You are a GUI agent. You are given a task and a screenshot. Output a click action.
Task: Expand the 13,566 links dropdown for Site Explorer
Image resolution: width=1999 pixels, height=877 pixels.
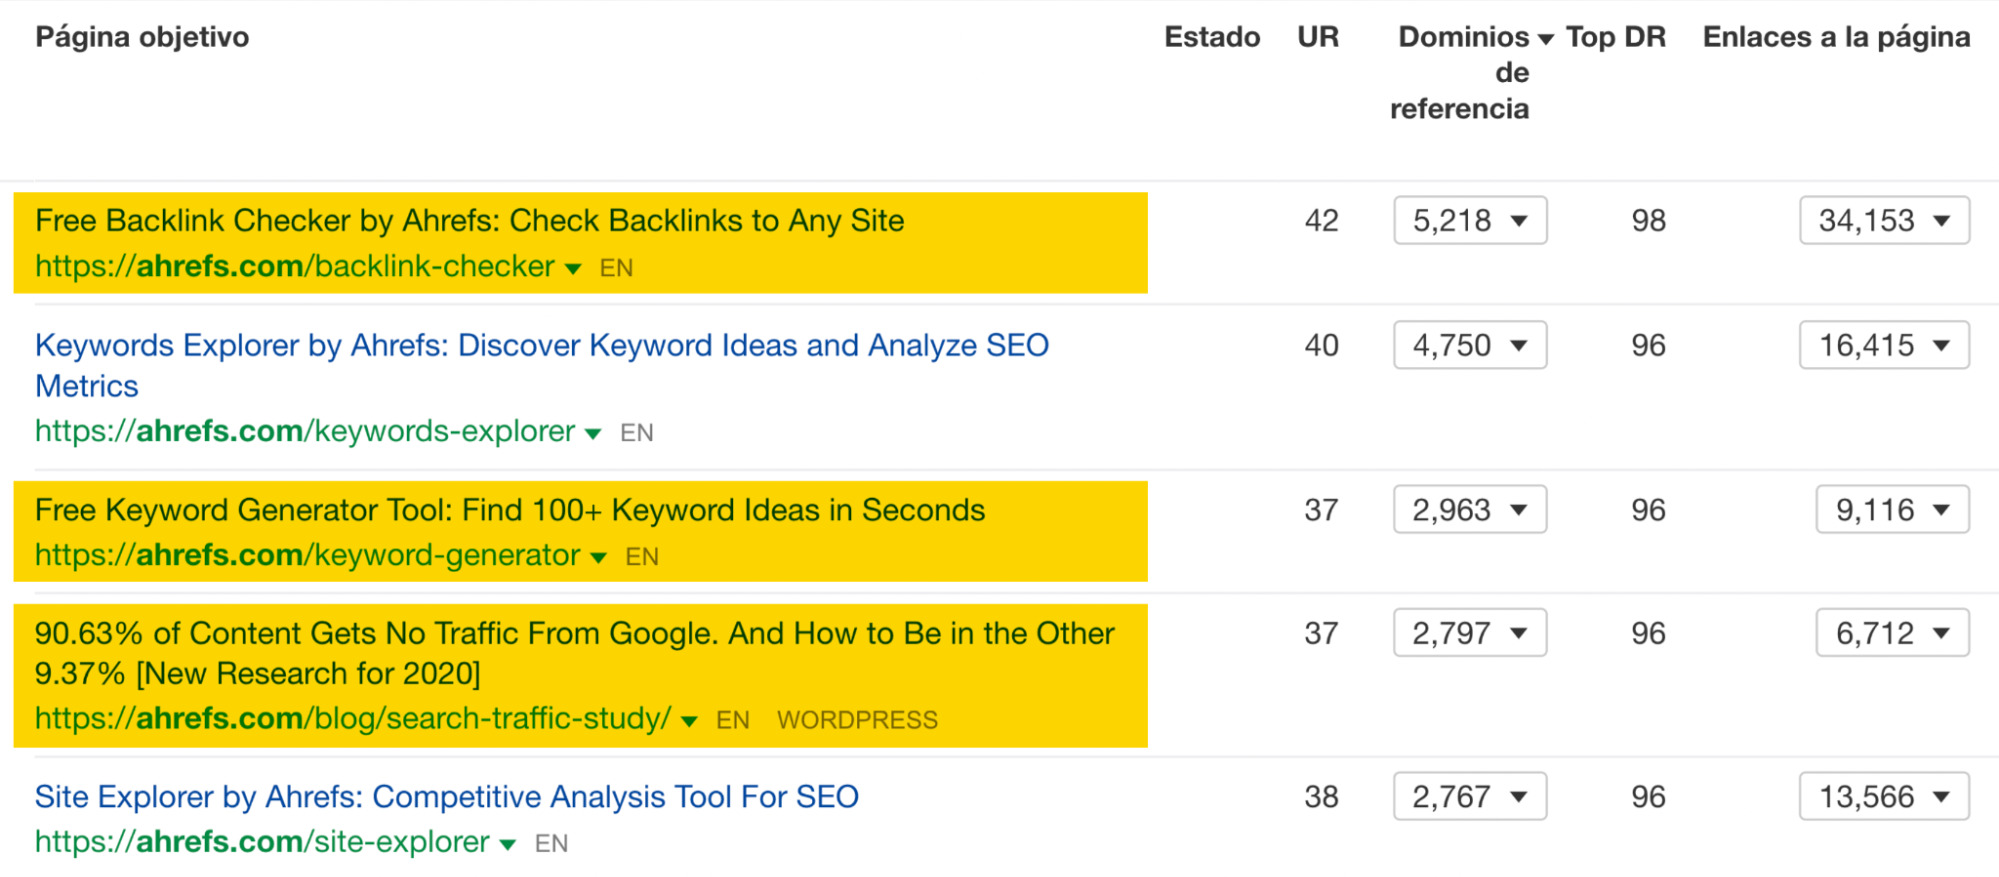[x=1884, y=796]
